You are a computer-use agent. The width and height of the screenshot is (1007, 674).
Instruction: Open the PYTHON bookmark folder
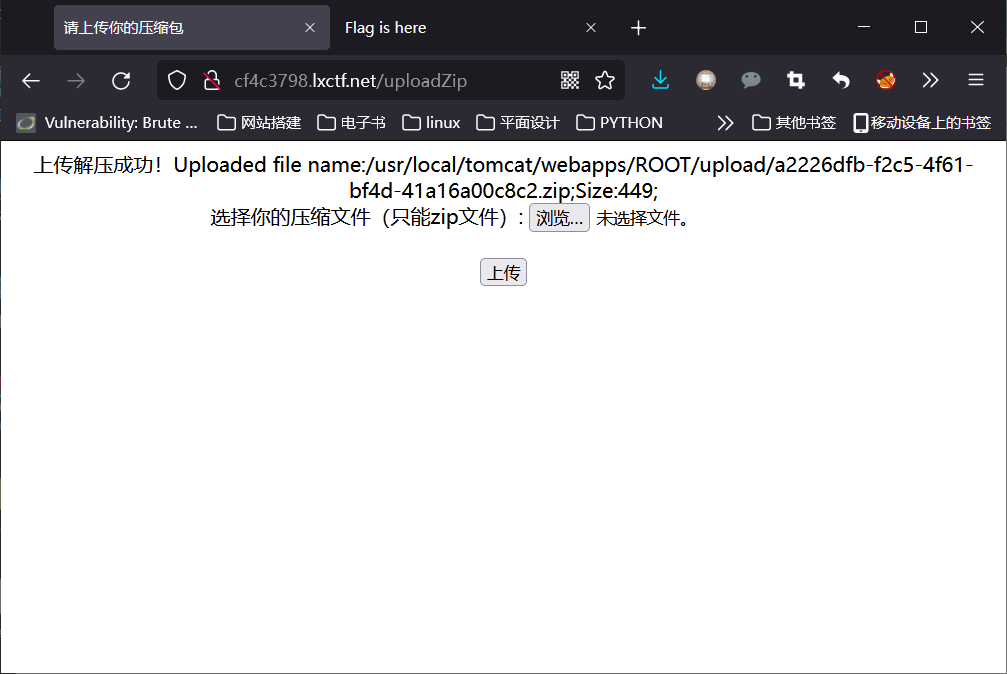point(619,123)
